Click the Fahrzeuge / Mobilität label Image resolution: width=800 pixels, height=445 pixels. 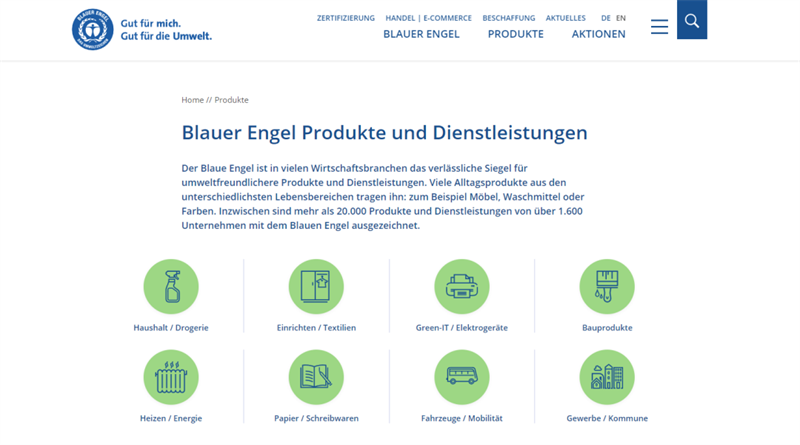[462, 418]
